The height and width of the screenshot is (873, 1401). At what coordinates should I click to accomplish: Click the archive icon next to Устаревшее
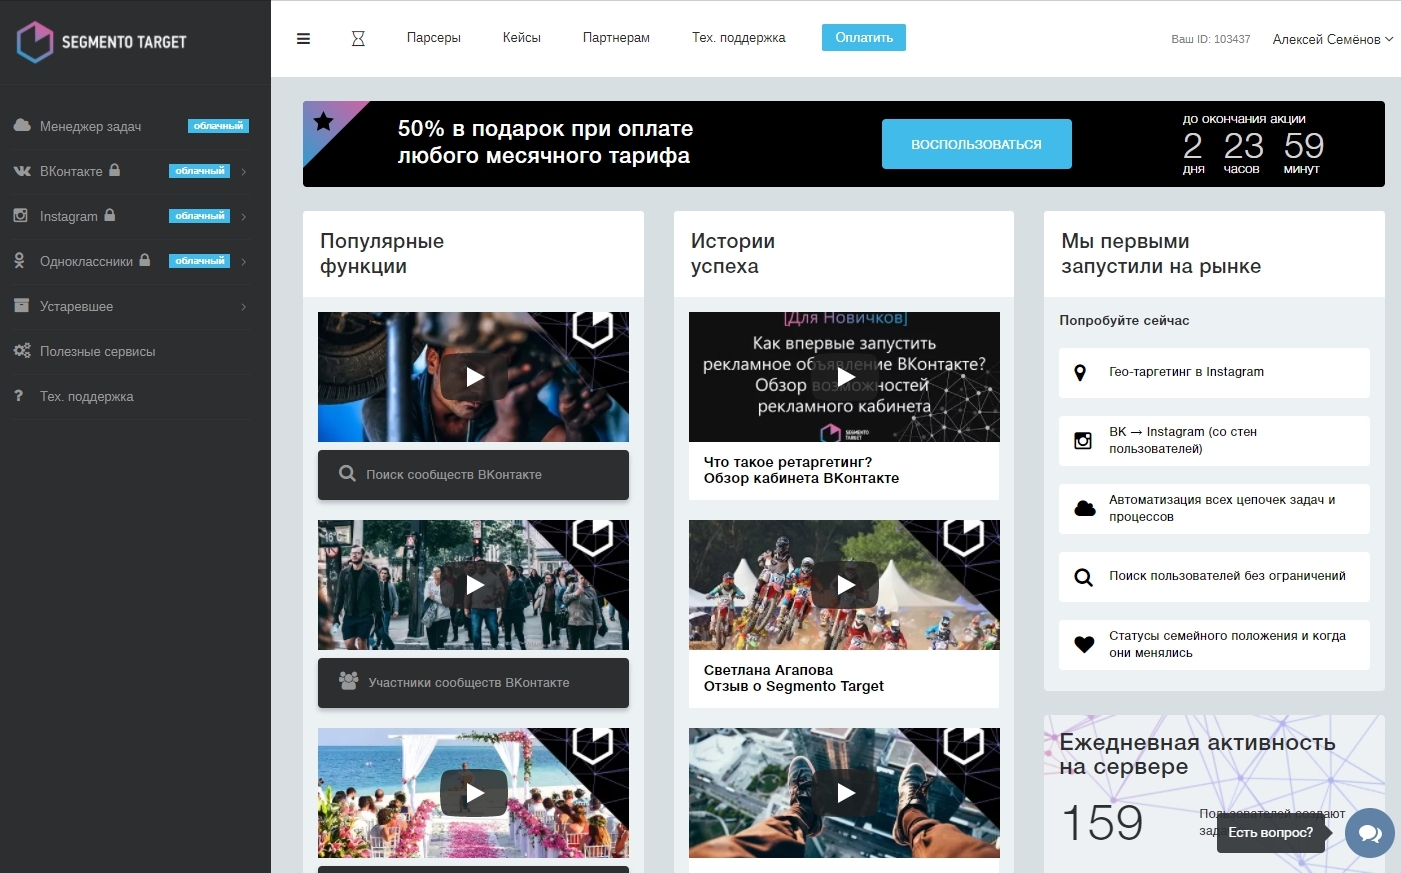tap(21, 305)
